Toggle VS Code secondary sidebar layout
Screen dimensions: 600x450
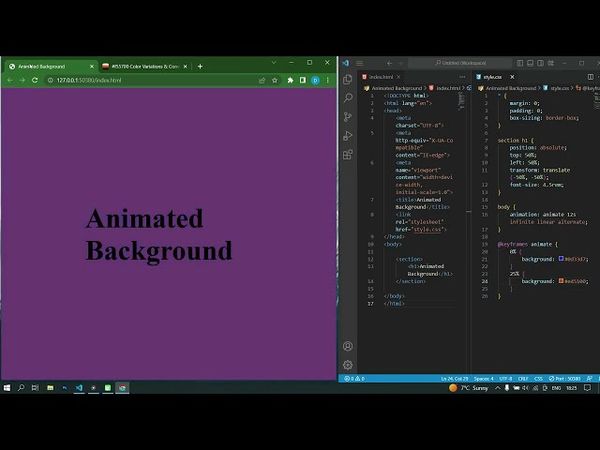click(x=540, y=63)
